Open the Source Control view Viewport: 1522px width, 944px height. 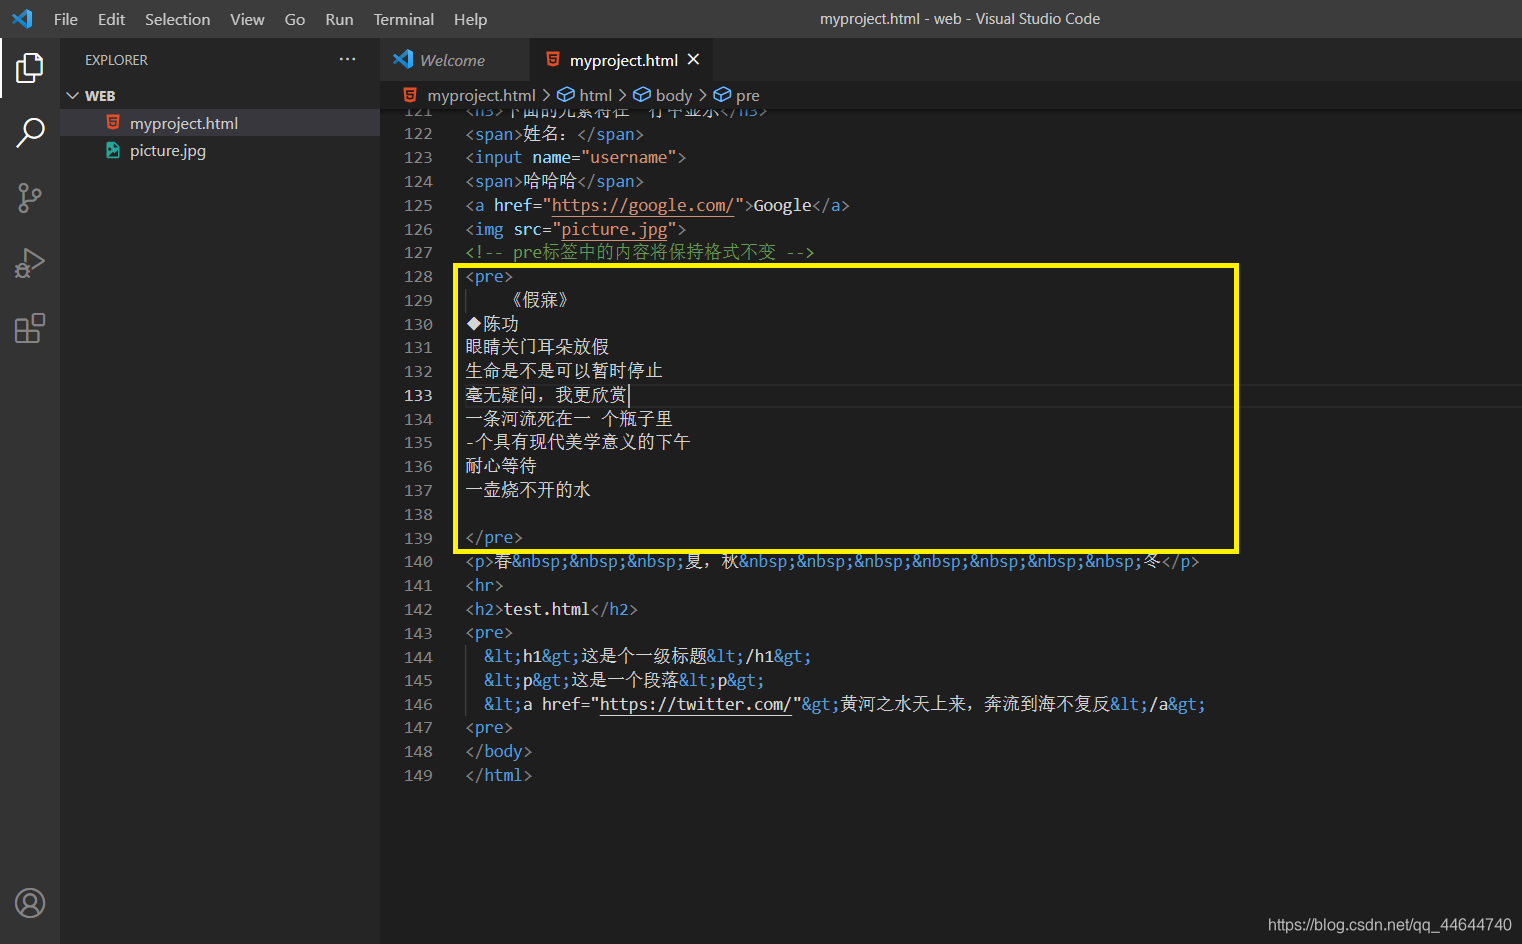30,197
